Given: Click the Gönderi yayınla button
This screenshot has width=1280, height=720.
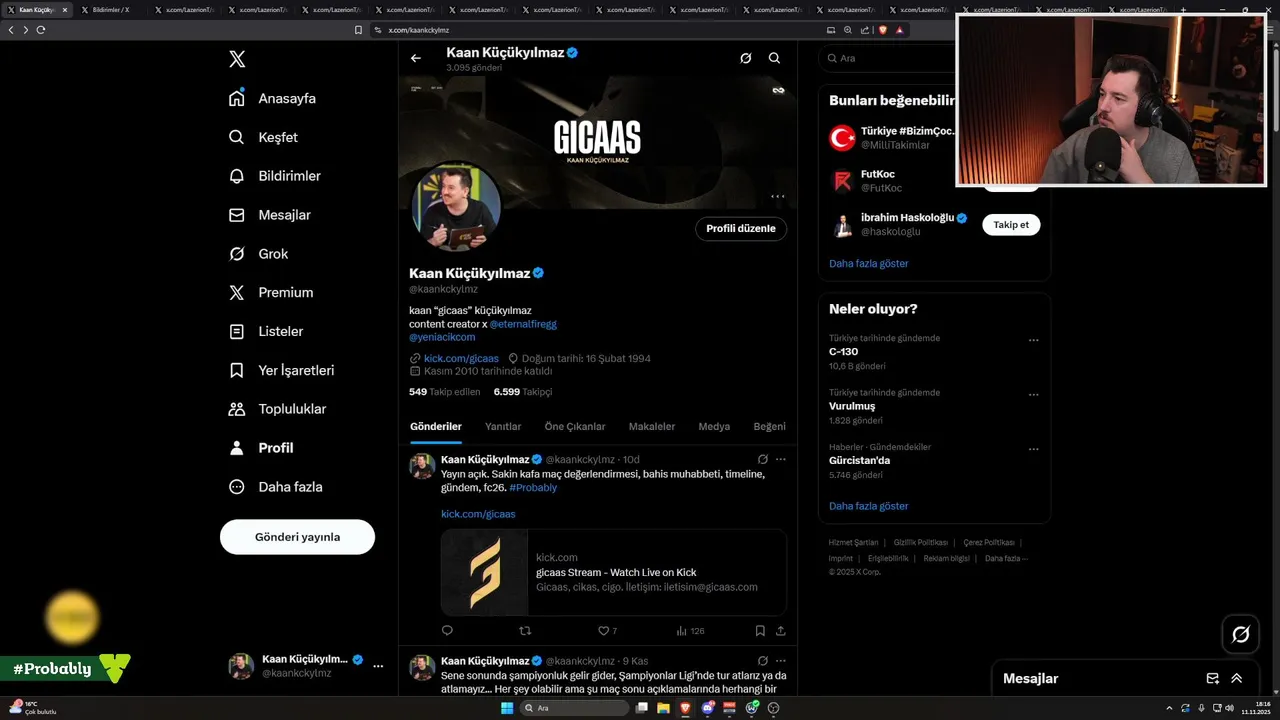Looking at the screenshot, I should click(x=297, y=537).
